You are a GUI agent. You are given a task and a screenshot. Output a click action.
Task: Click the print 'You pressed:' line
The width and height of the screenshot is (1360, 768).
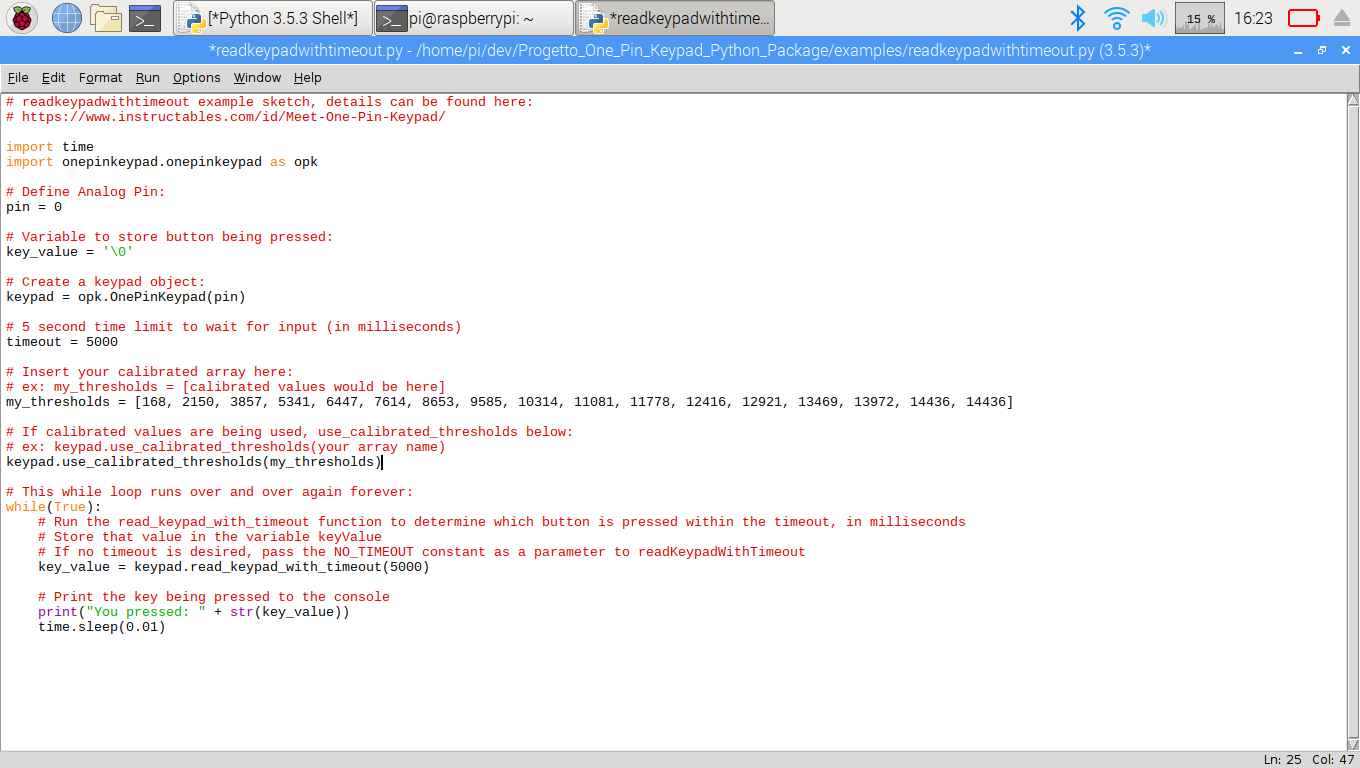(x=194, y=612)
